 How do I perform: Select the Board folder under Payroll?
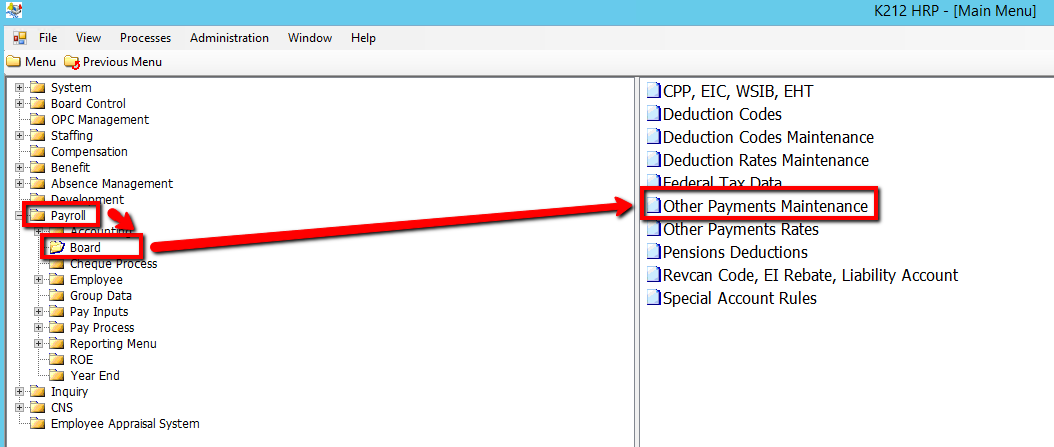pyautogui.click(x=85, y=248)
